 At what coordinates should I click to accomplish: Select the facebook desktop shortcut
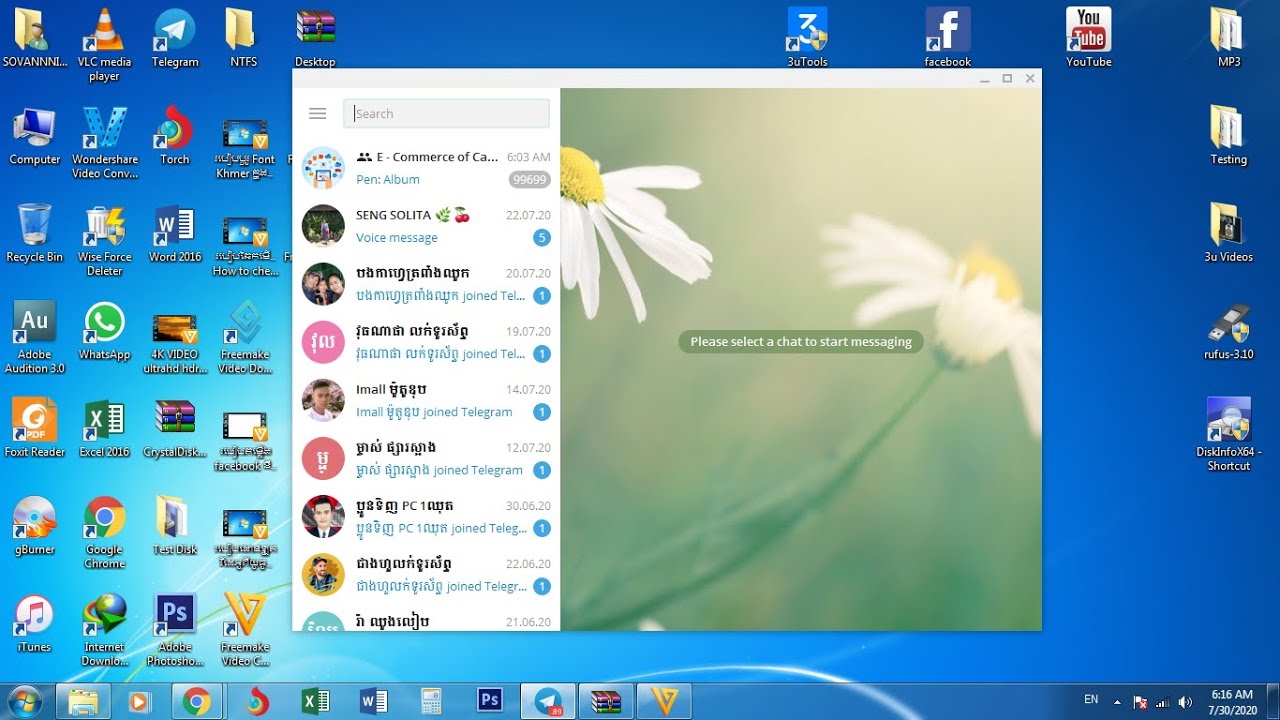click(x=947, y=38)
